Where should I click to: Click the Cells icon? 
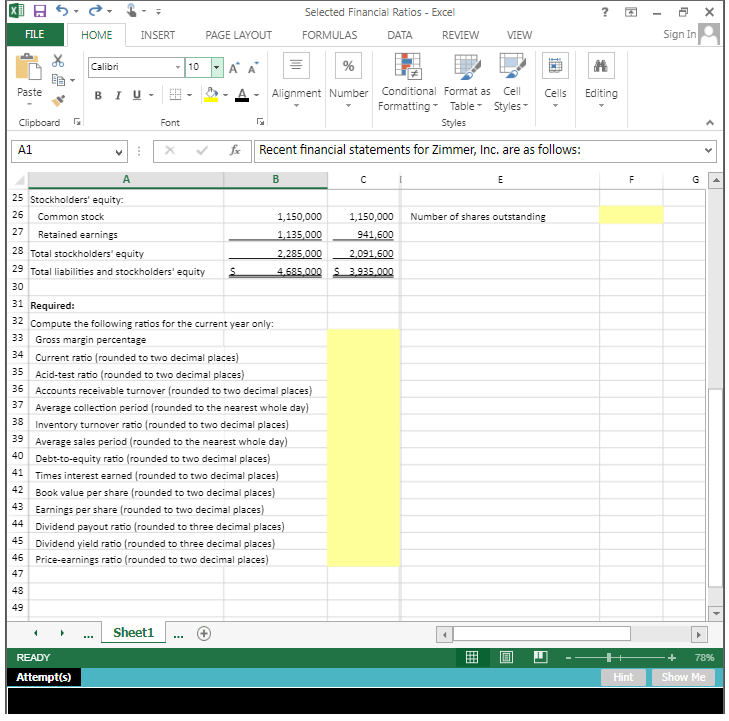click(555, 65)
